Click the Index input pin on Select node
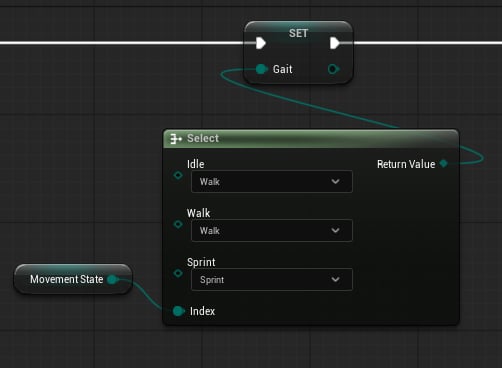 coord(179,311)
